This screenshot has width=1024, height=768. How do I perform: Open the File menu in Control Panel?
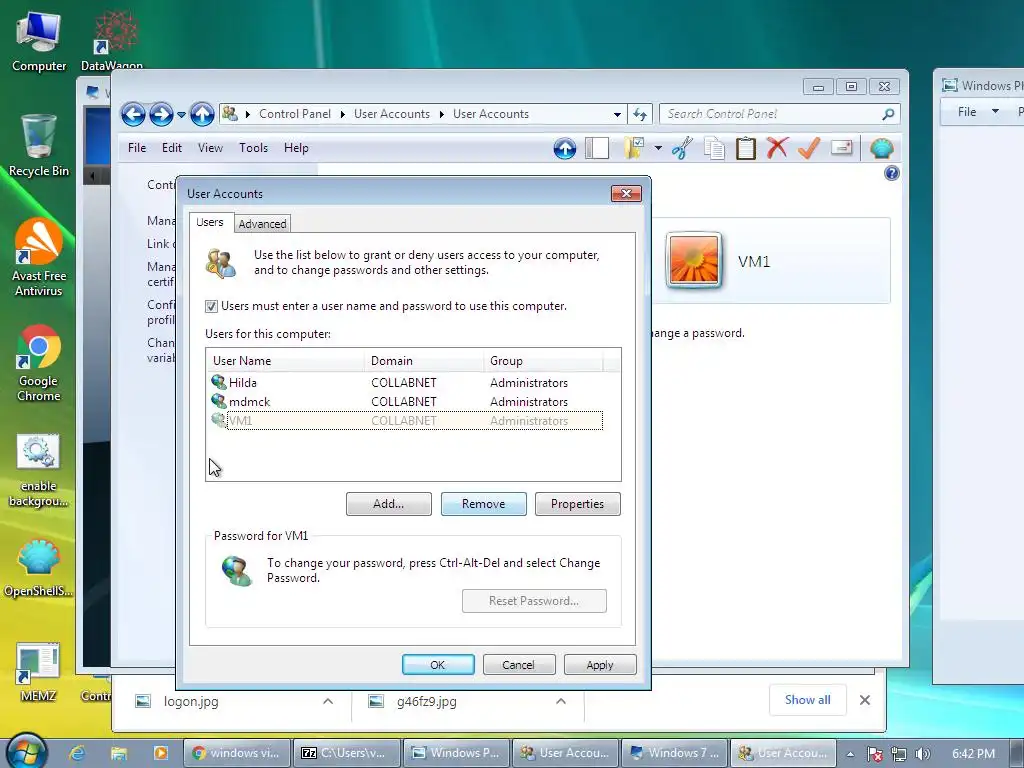pyautogui.click(x=136, y=148)
